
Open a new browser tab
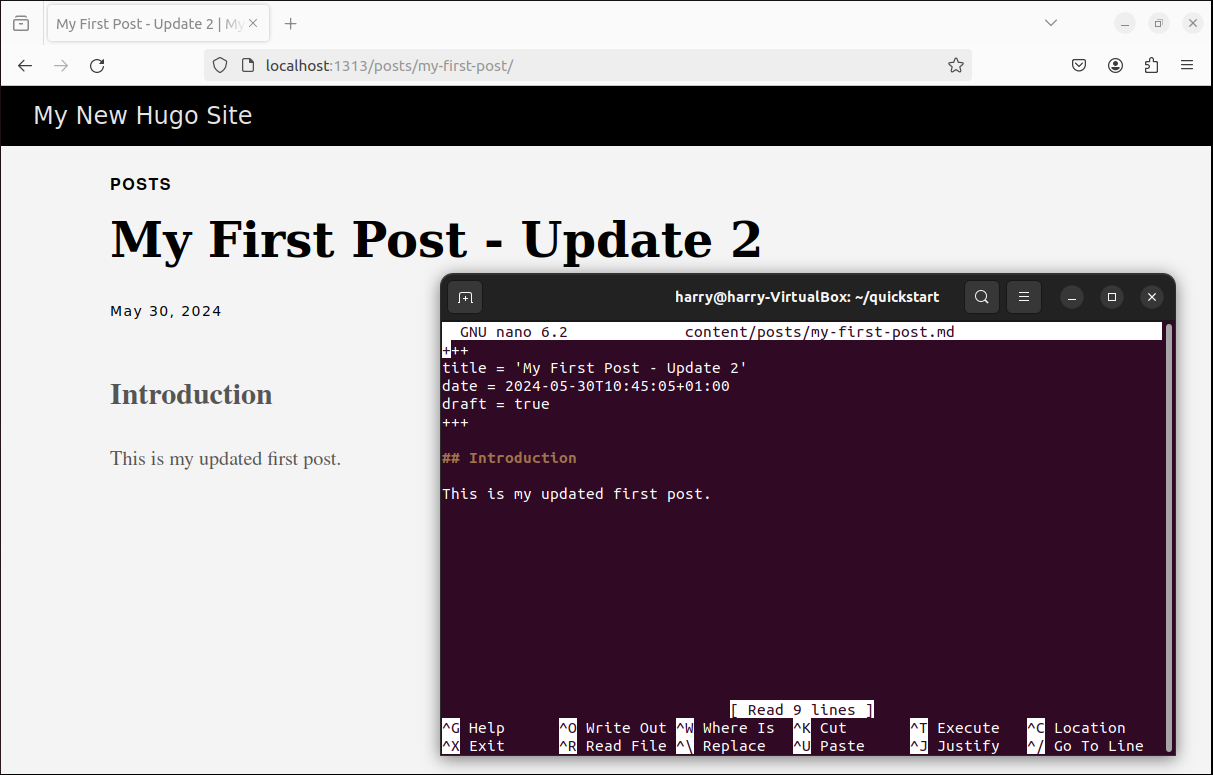point(290,23)
